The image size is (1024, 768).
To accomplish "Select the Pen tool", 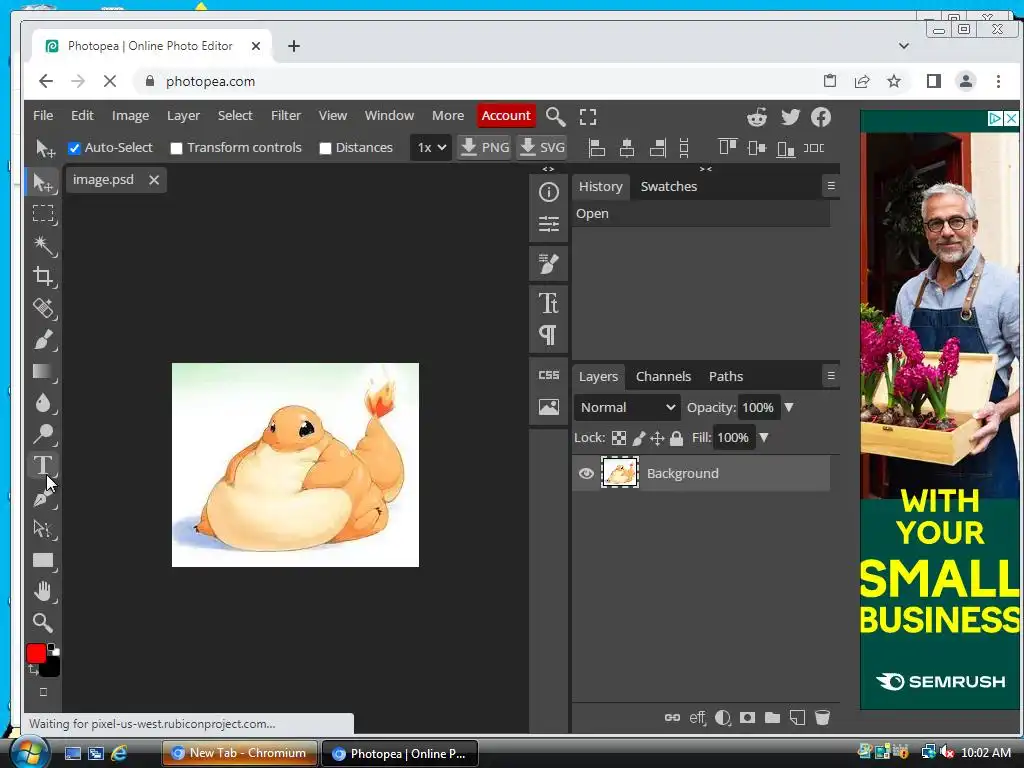I will click(43, 497).
